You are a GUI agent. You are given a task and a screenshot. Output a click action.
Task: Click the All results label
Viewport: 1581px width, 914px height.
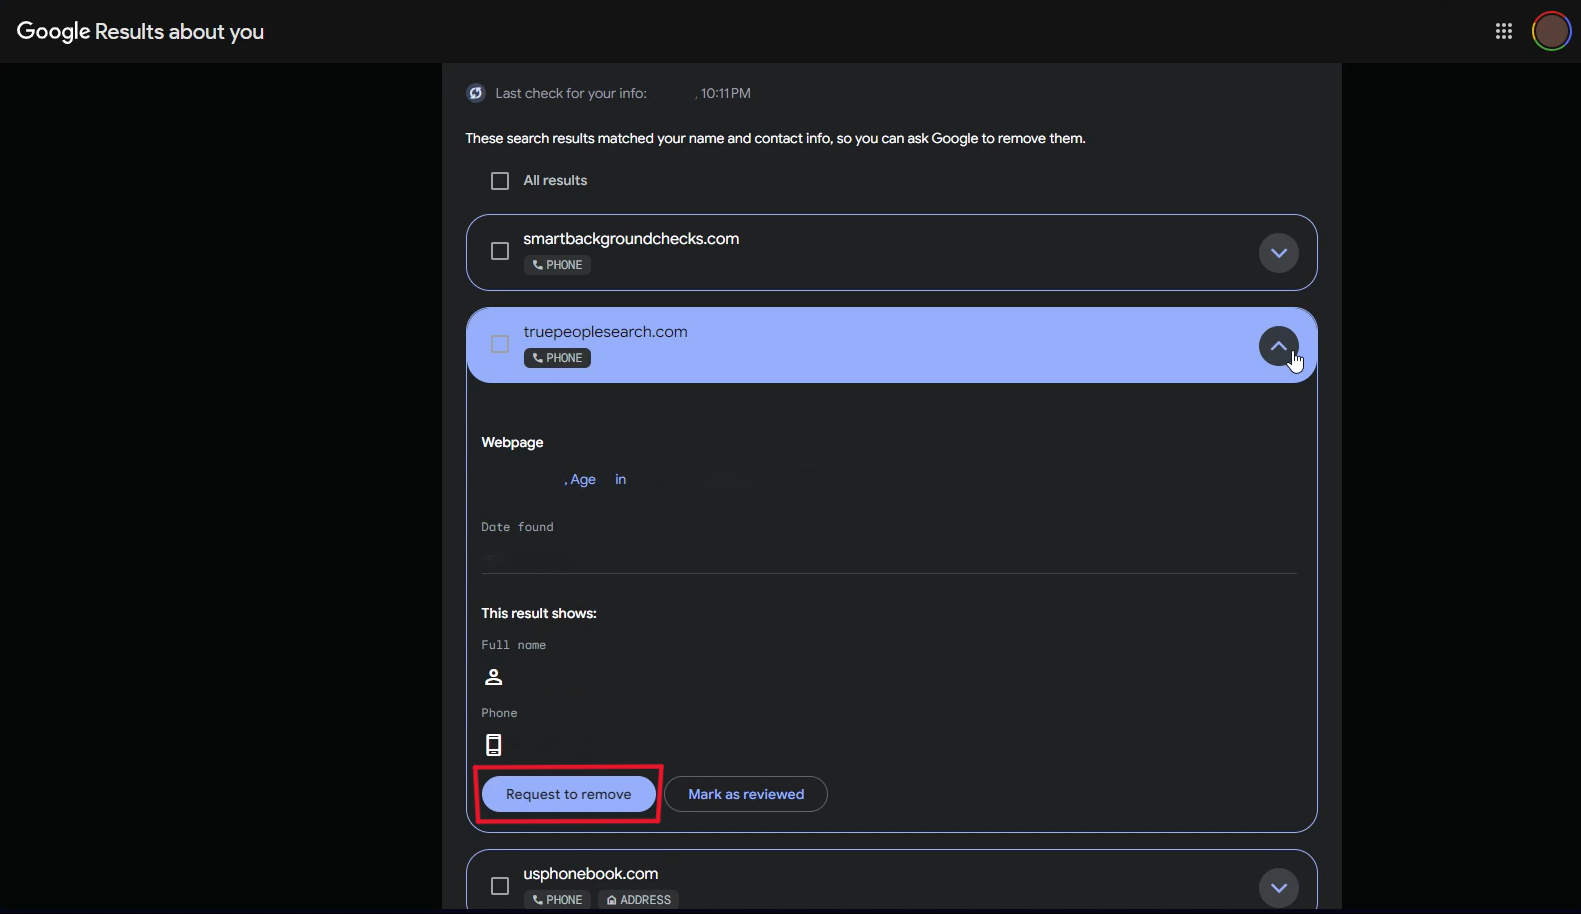point(555,180)
